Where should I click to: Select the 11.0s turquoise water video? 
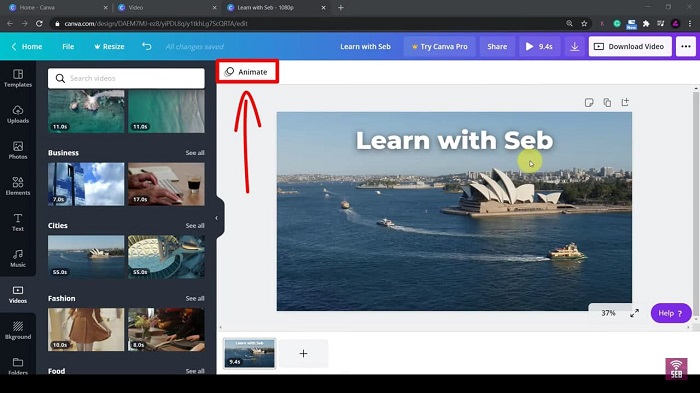click(166, 111)
